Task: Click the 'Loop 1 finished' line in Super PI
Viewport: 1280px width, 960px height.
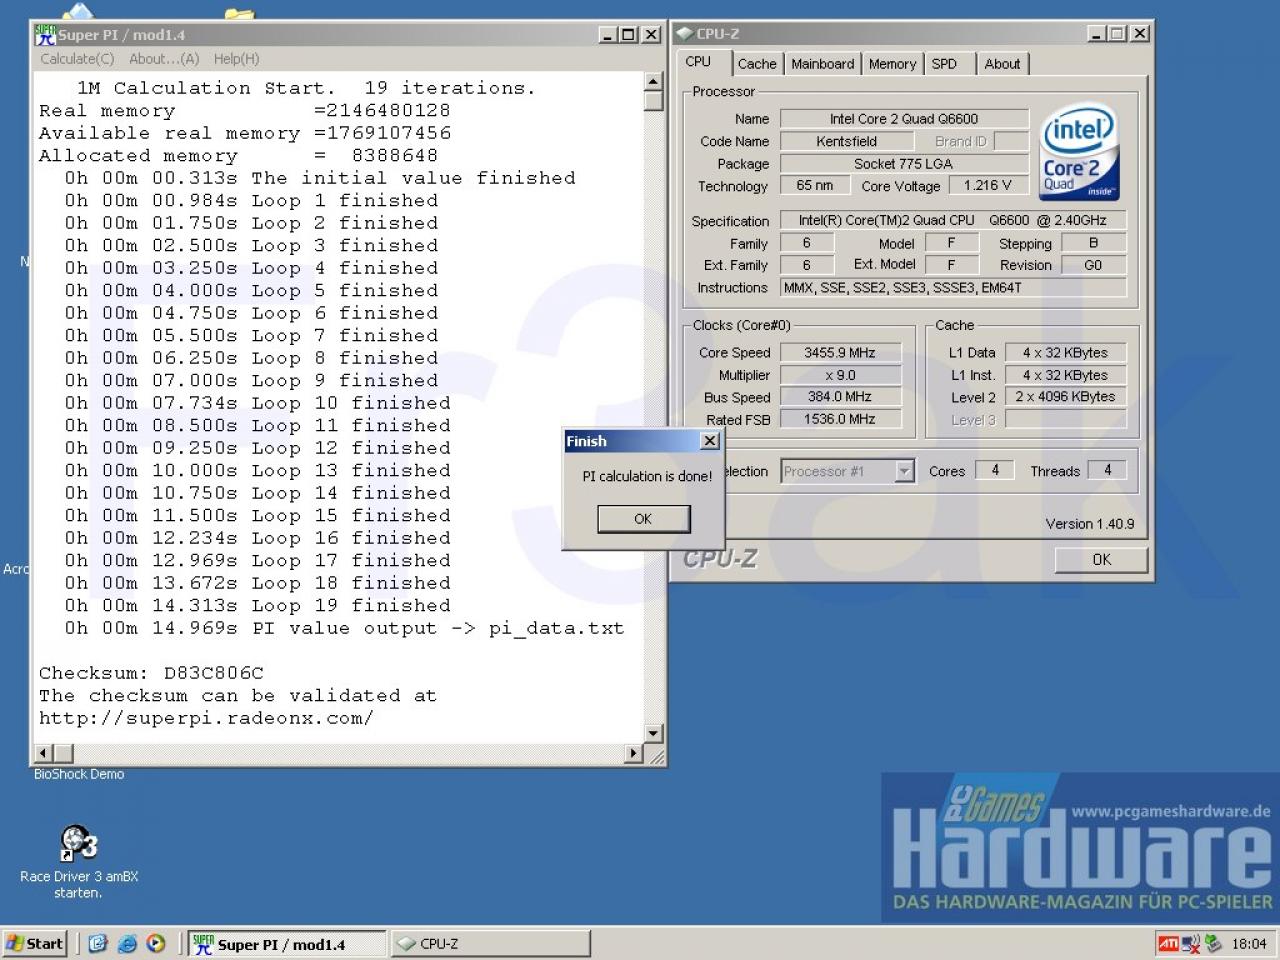Action: point(251,201)
